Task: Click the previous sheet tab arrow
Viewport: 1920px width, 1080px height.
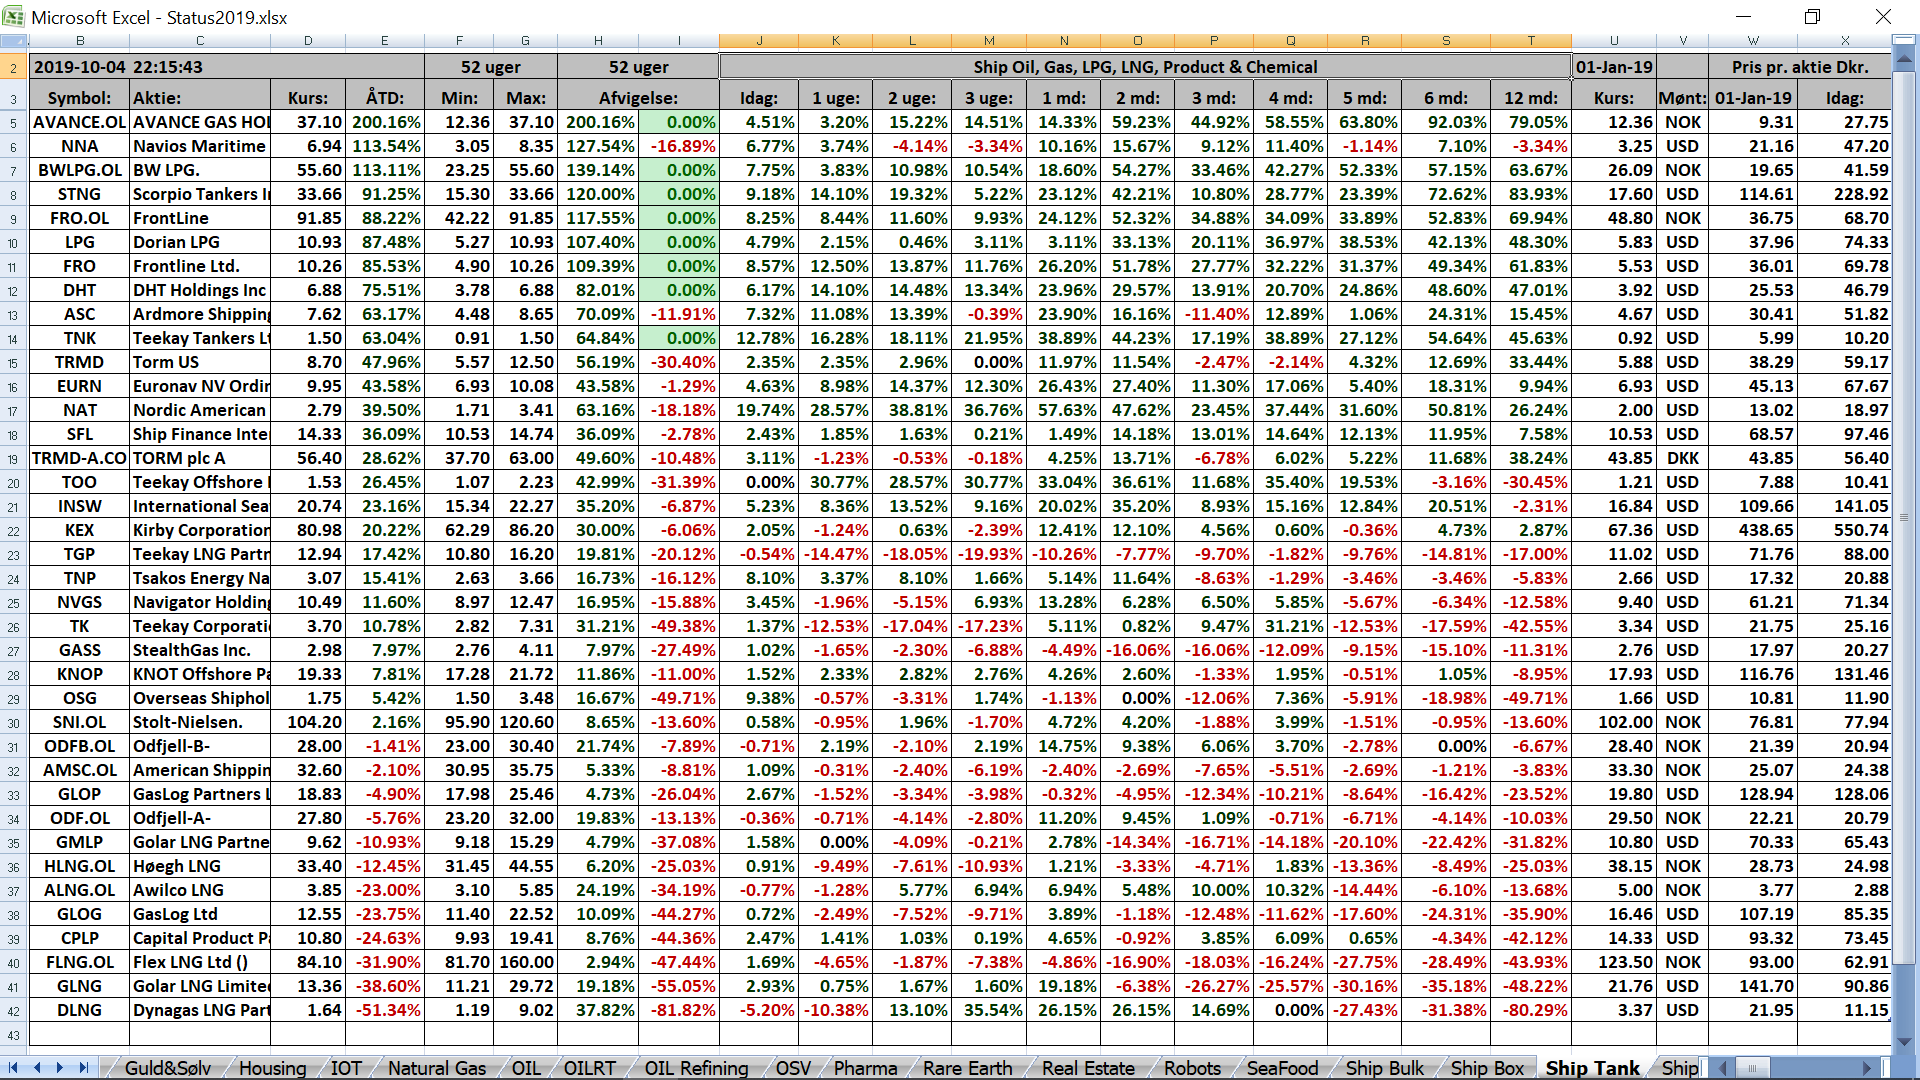Action: click(x=37, y=1068)
